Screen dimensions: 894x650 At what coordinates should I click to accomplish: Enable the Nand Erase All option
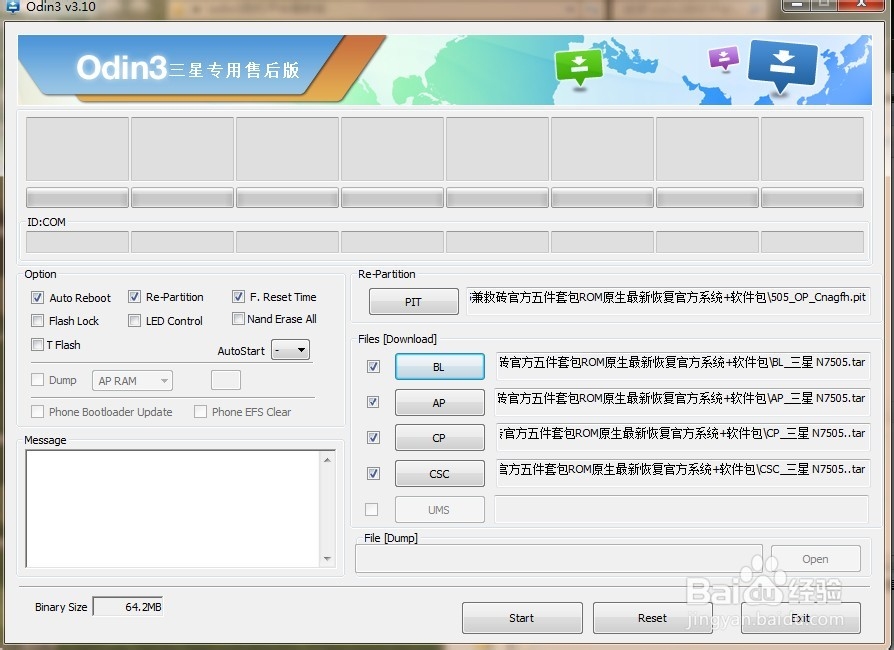[x=238, y=319]
